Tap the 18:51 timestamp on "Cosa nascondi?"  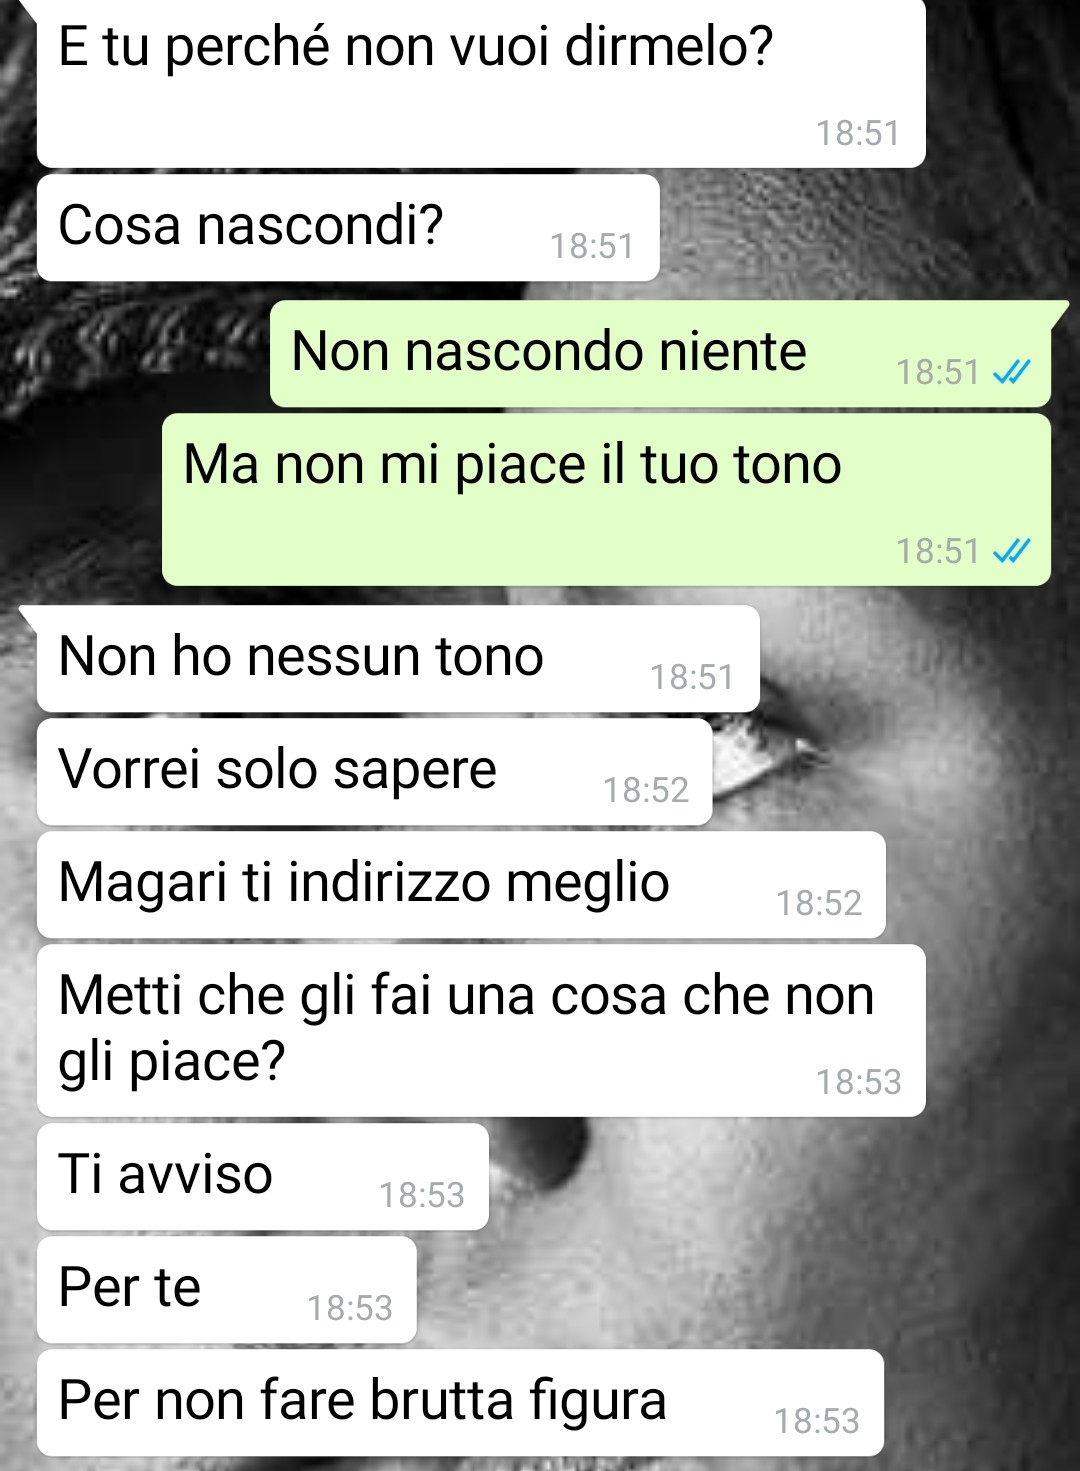tap(592, 246)
